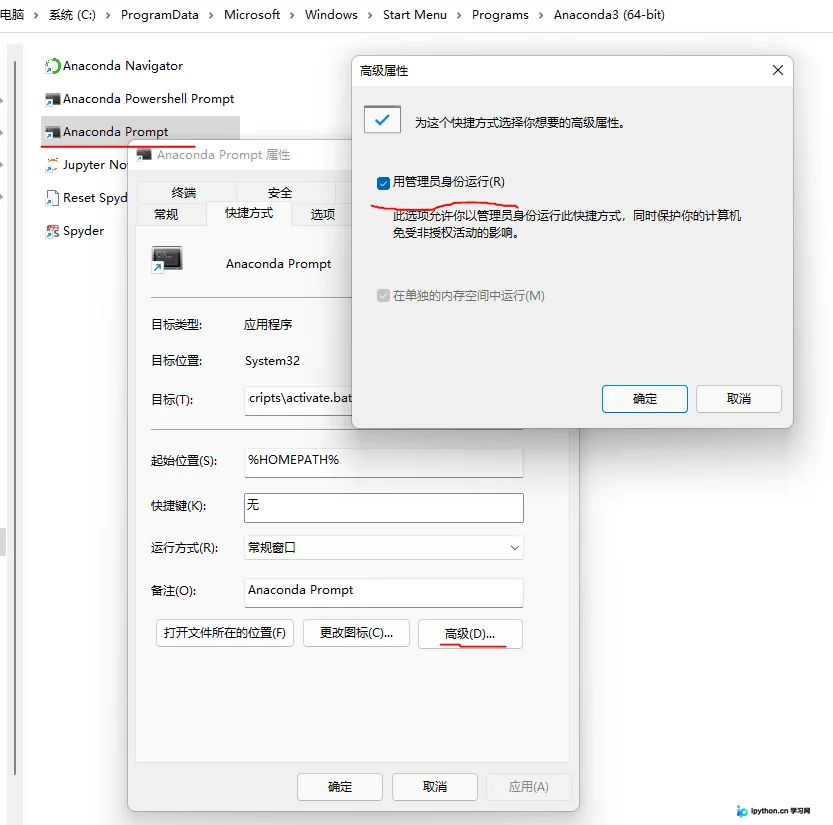Viewport: 833px width, 825px height.
Task: Switch to the 常规 tab
Action: pos(166,214)
